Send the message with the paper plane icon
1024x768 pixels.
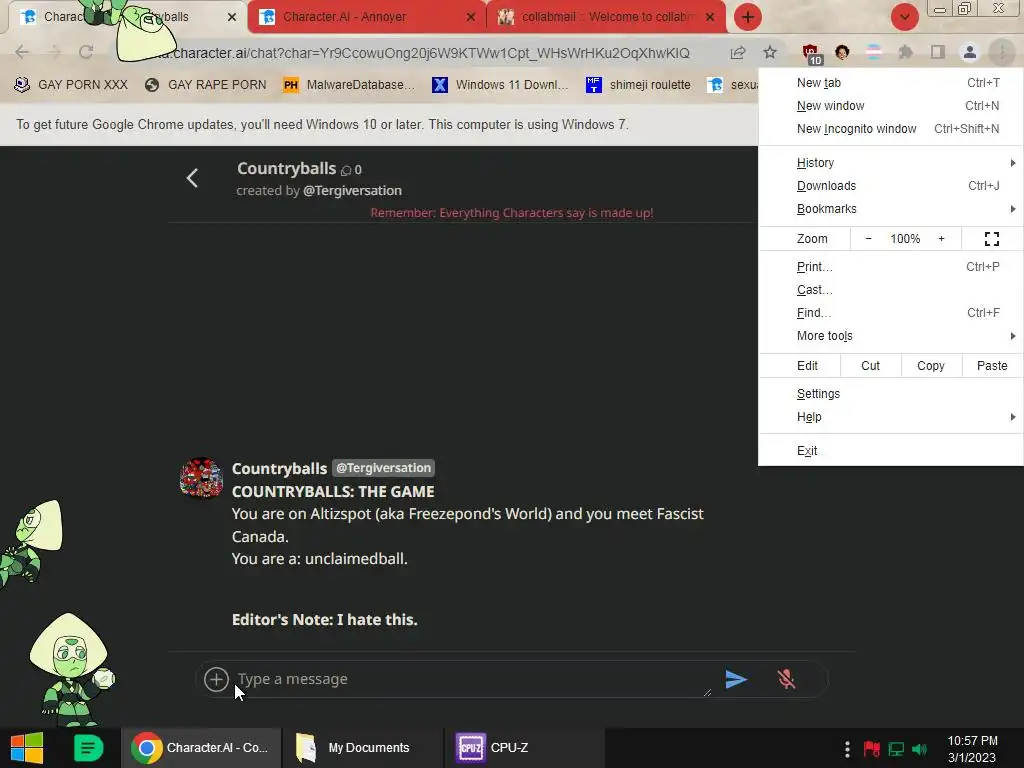(x=736, y=679)
